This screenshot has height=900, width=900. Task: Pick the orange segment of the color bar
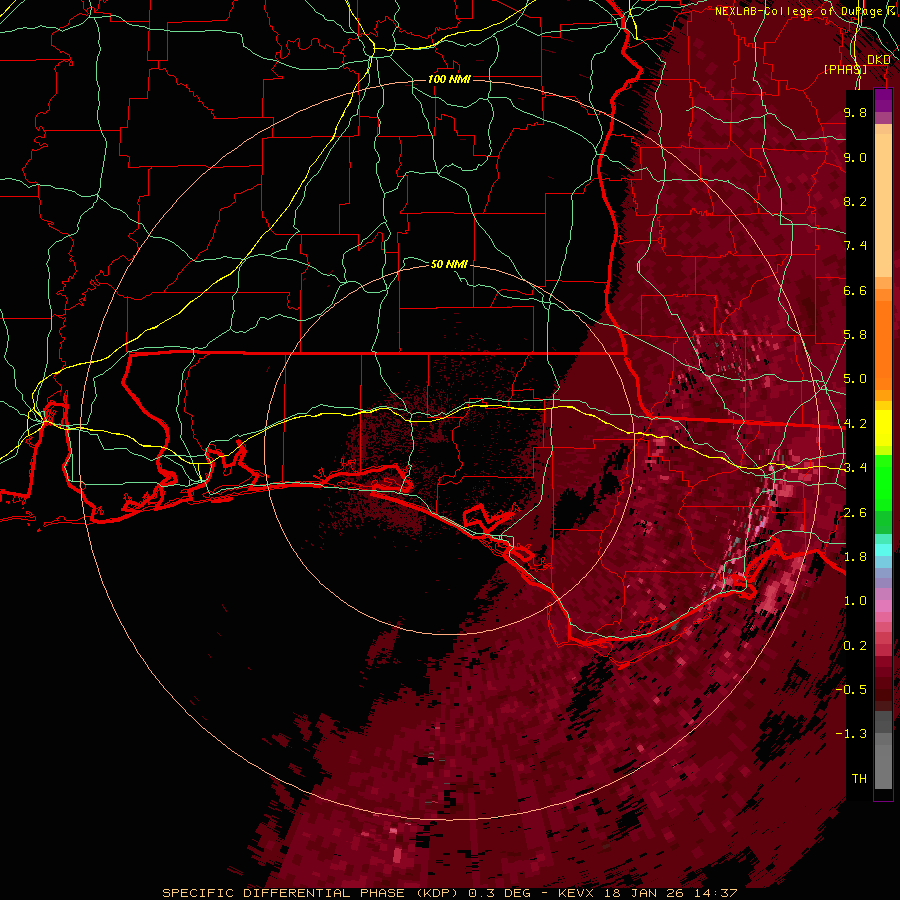pos(883,344)
